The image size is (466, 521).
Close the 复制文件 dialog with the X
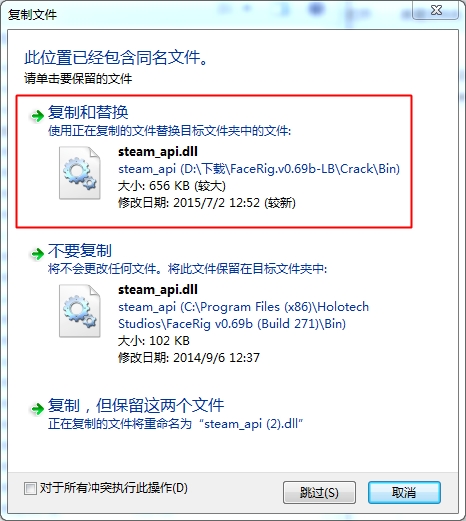436,10
